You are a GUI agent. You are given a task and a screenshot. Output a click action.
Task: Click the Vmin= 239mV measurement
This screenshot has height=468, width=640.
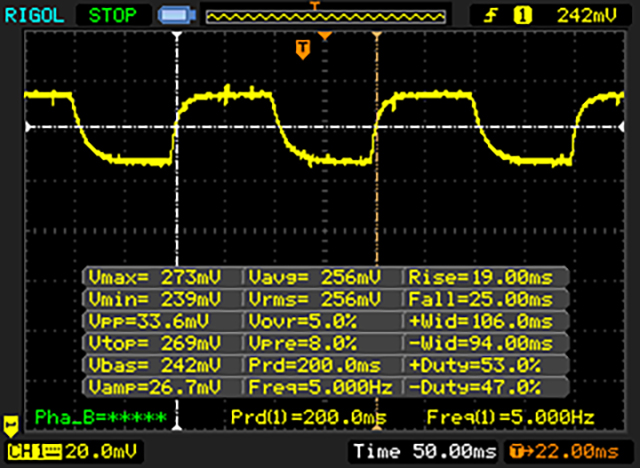pos(155,299)
